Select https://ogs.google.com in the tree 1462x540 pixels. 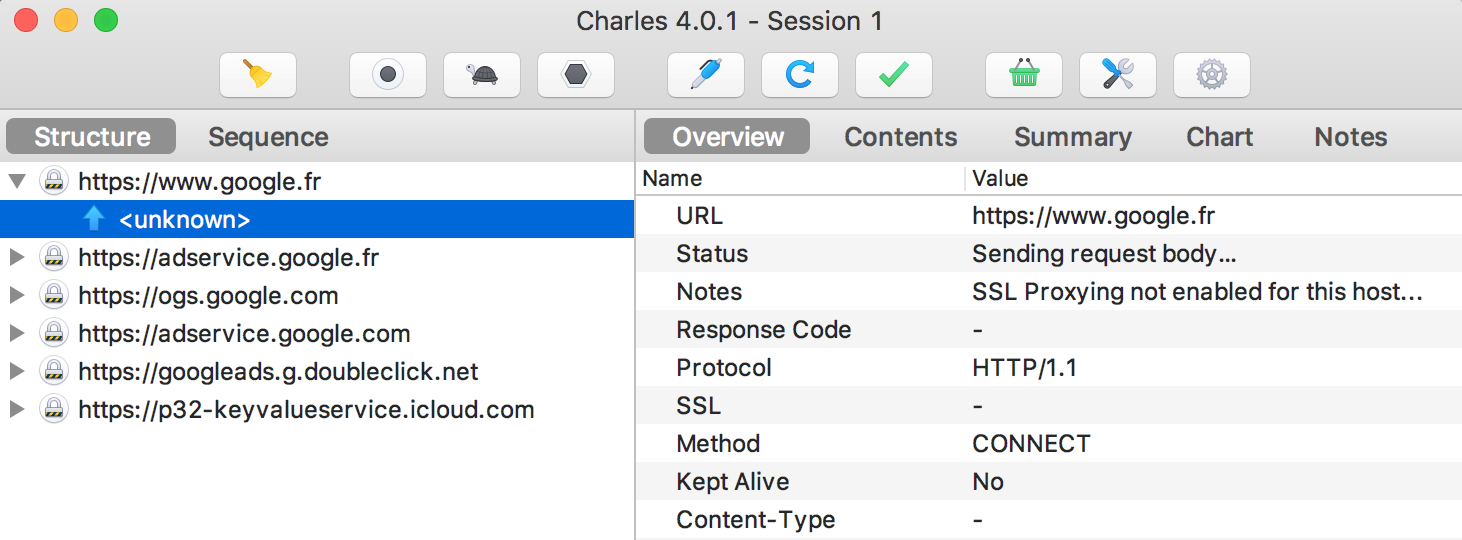208,296
